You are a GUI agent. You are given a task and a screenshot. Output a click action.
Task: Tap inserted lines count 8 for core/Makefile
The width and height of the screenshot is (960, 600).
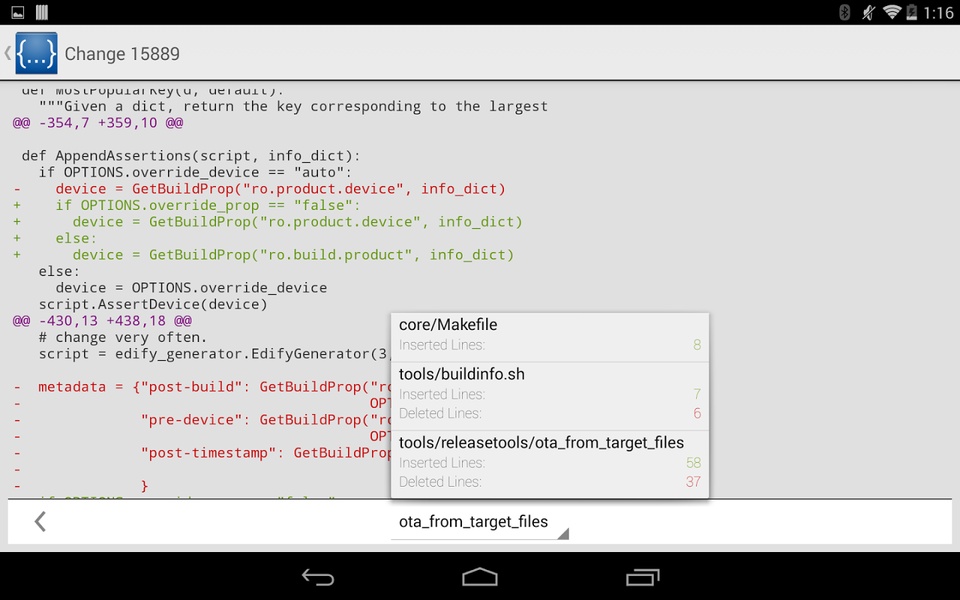point(697,345)
